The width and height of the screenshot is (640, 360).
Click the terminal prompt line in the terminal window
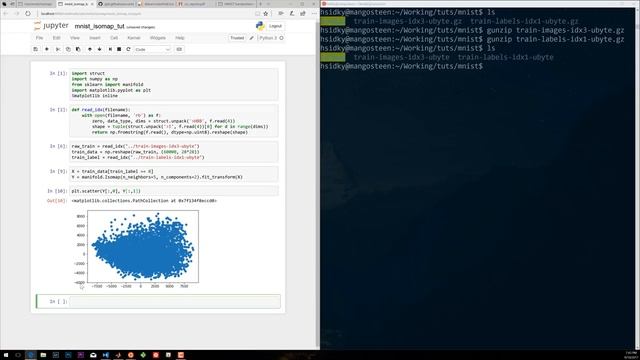402,66
